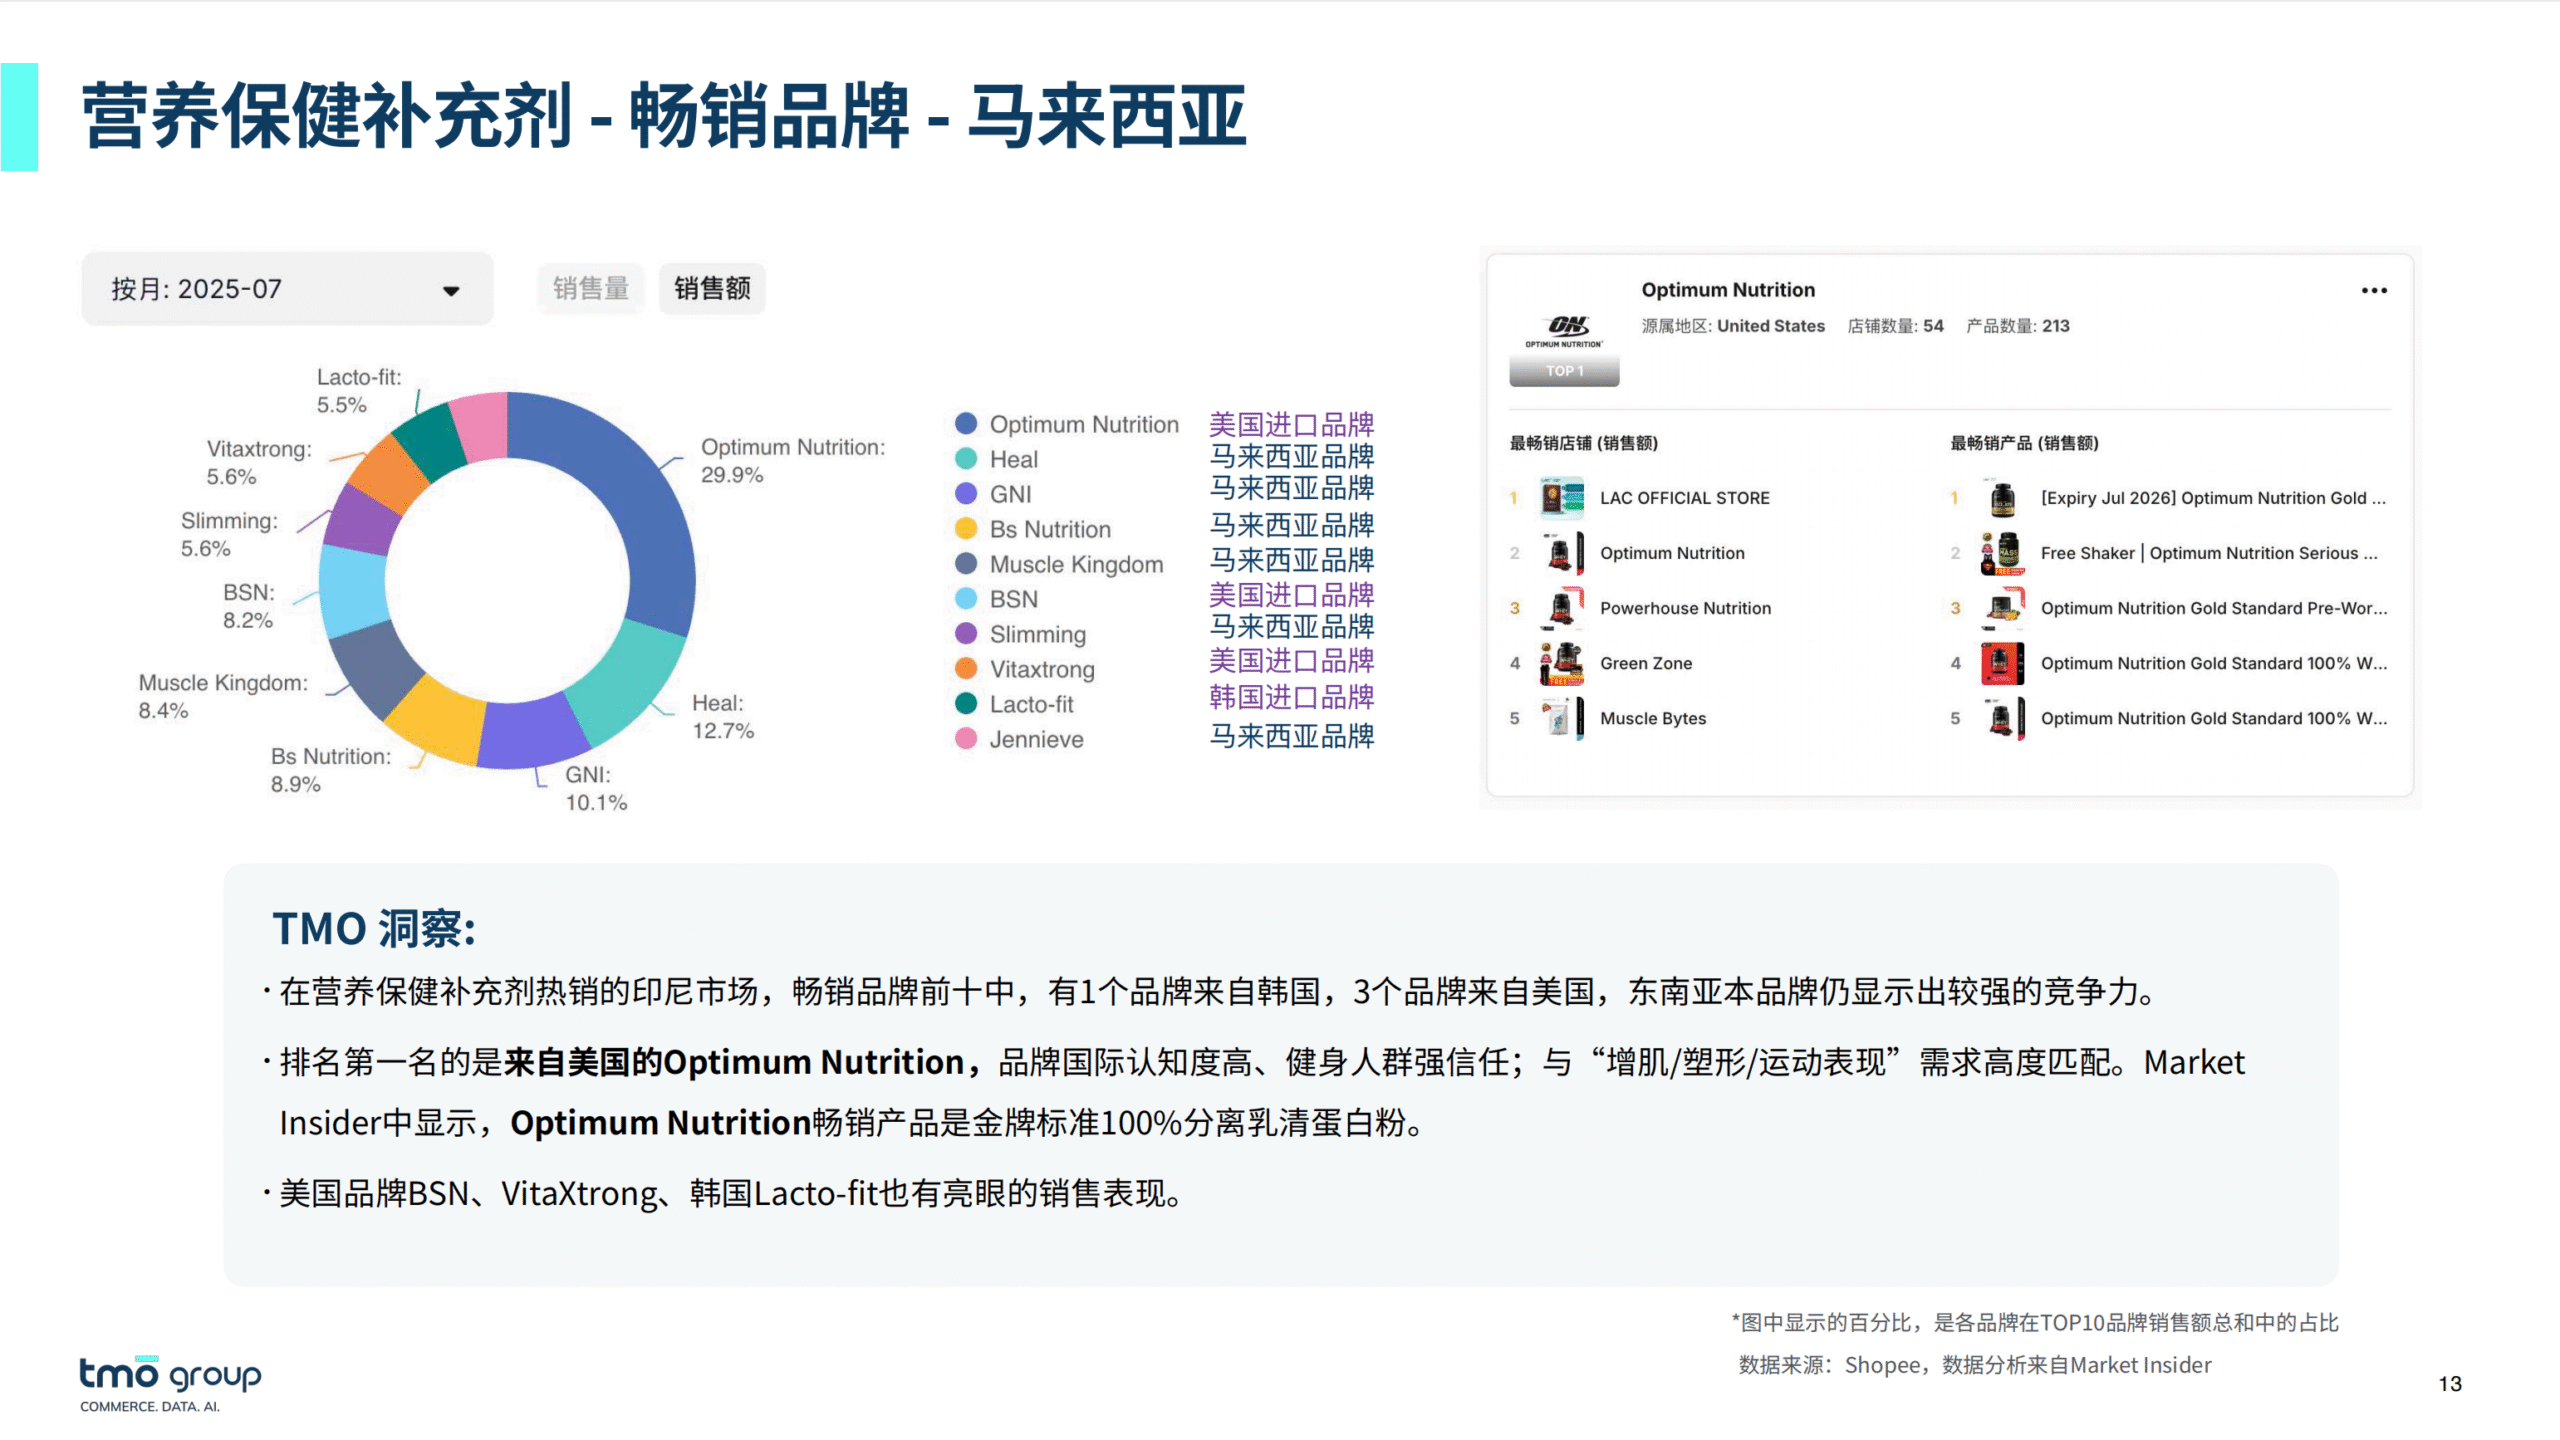Select the BSN light-blue color dot

[x=965, y=598]
